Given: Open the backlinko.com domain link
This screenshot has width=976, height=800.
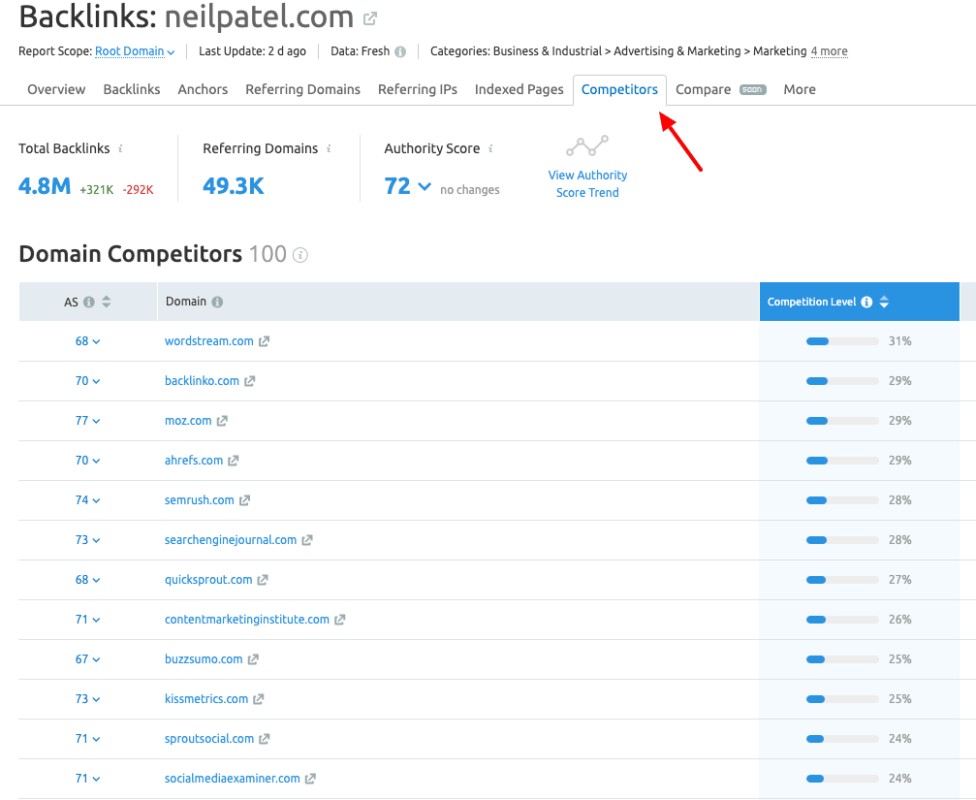Looking at the screenshot, I should tap(202, 381).
